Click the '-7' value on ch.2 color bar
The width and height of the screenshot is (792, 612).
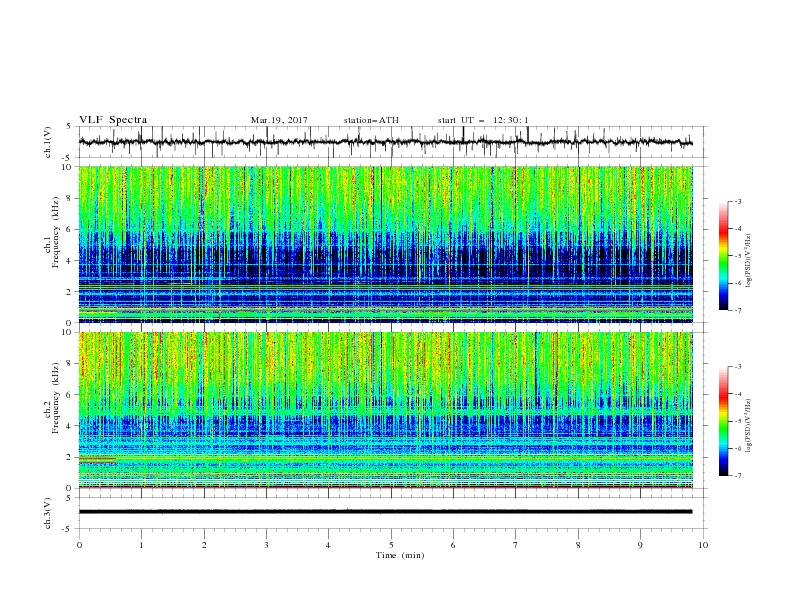pyautogui.click(x=737, y=476)
